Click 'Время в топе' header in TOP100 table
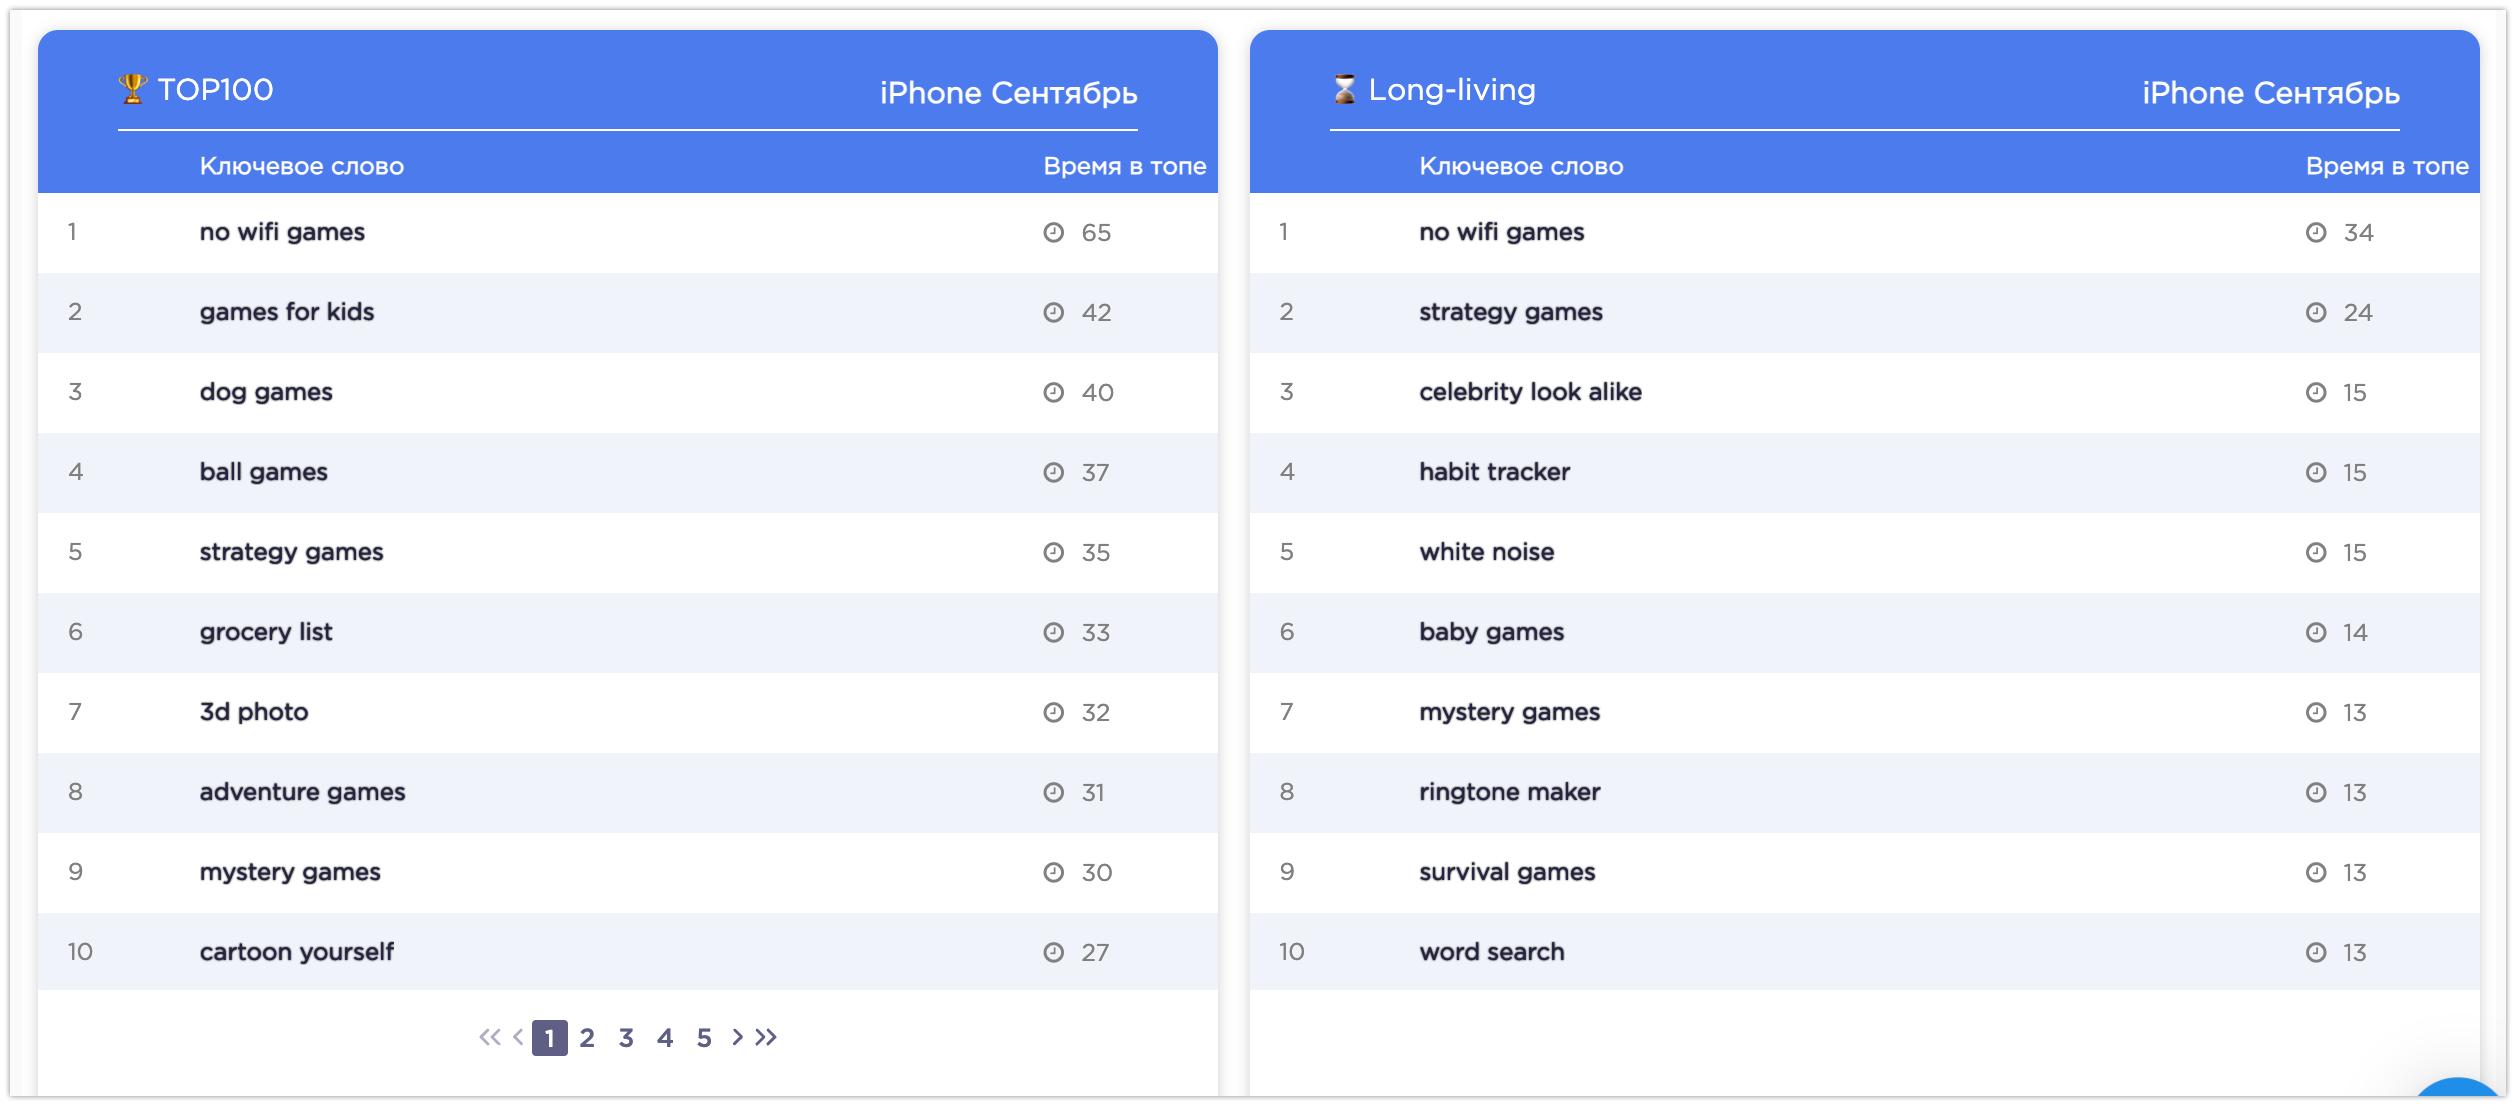 point(1124,166)
